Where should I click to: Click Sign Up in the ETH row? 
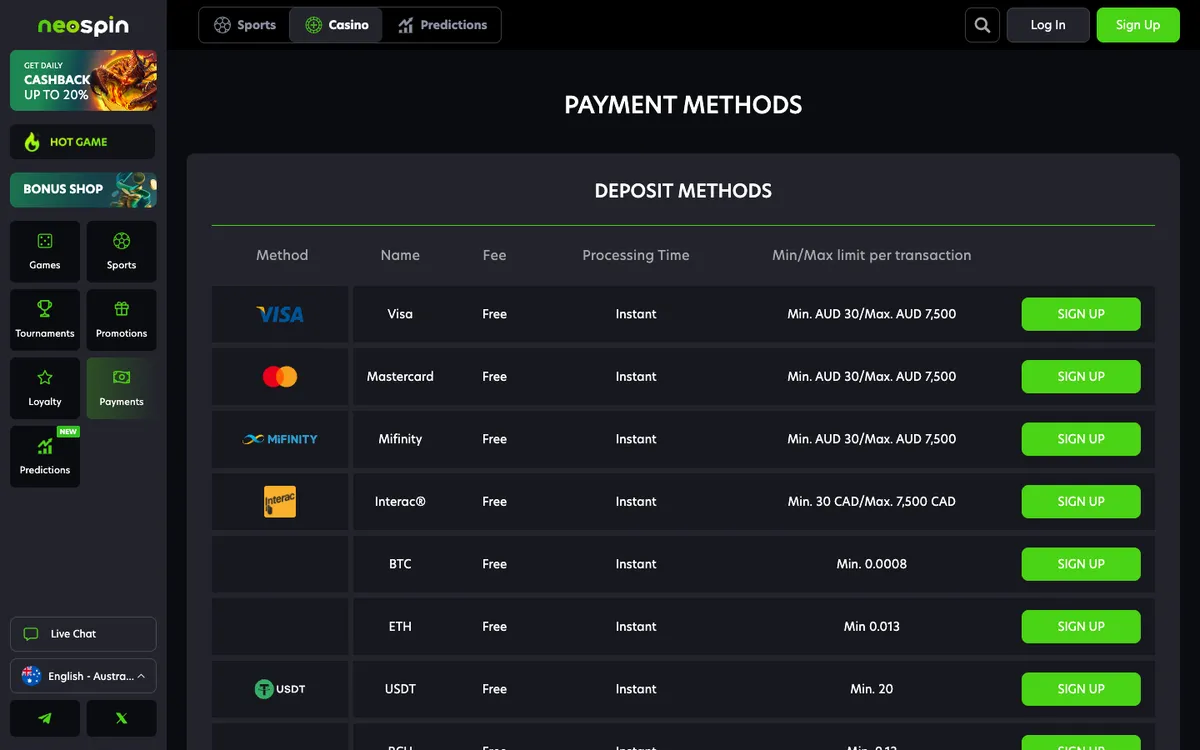pos(1081,627)
